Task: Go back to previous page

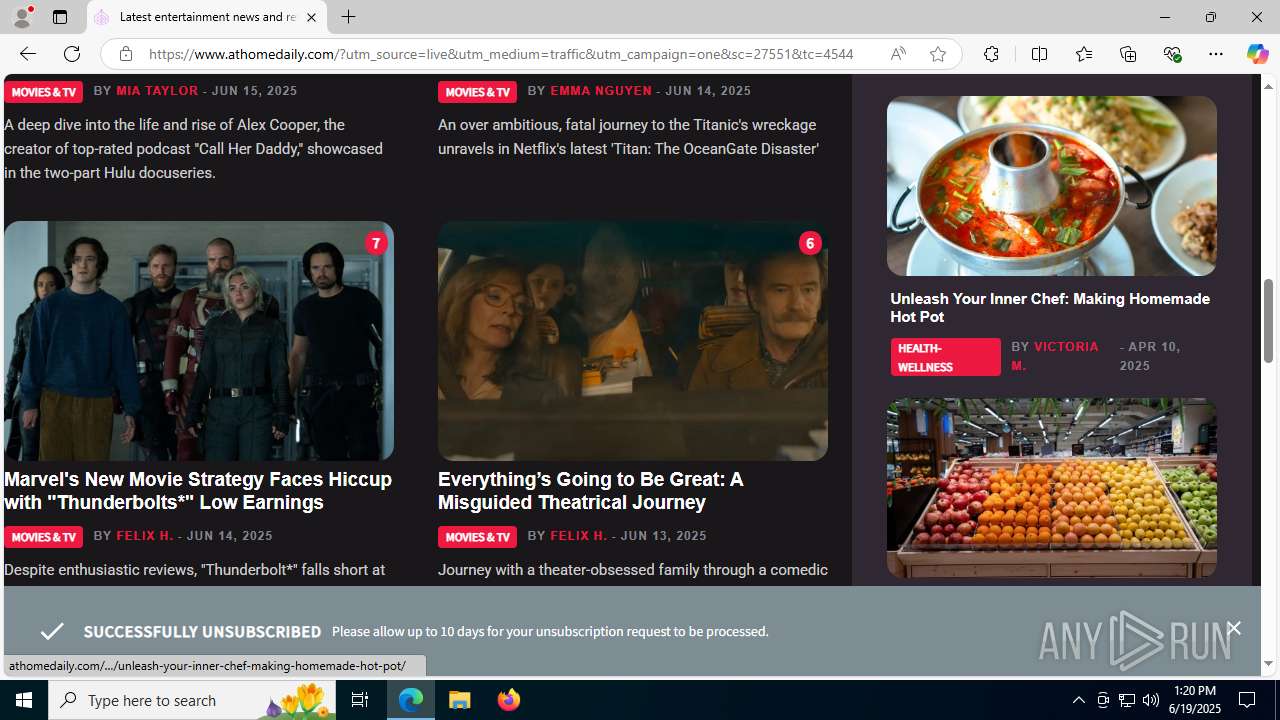Action: coord(27,54)
